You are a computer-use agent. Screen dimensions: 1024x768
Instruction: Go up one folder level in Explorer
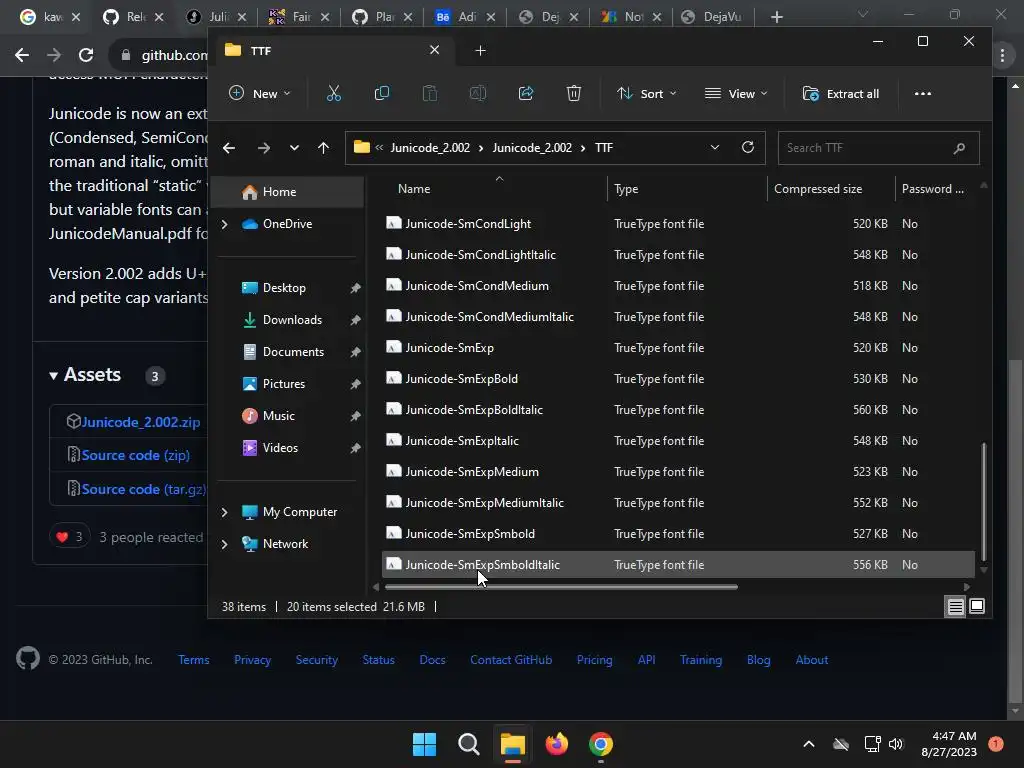point(323,148)
